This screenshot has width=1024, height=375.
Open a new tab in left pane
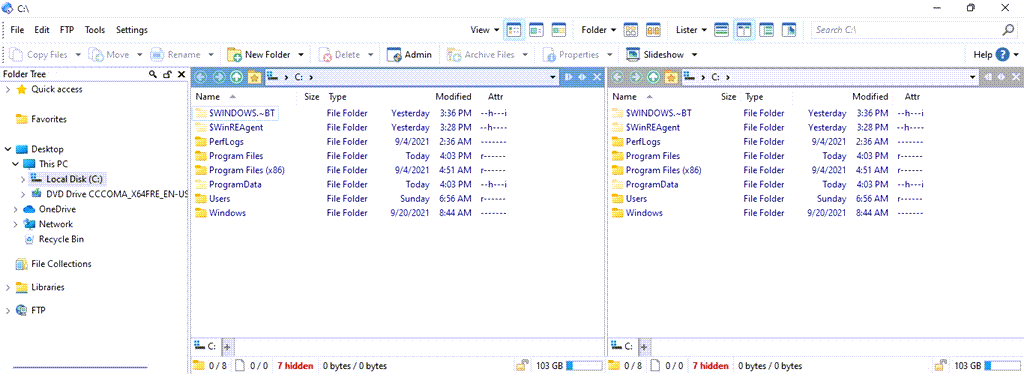point(227,346)
